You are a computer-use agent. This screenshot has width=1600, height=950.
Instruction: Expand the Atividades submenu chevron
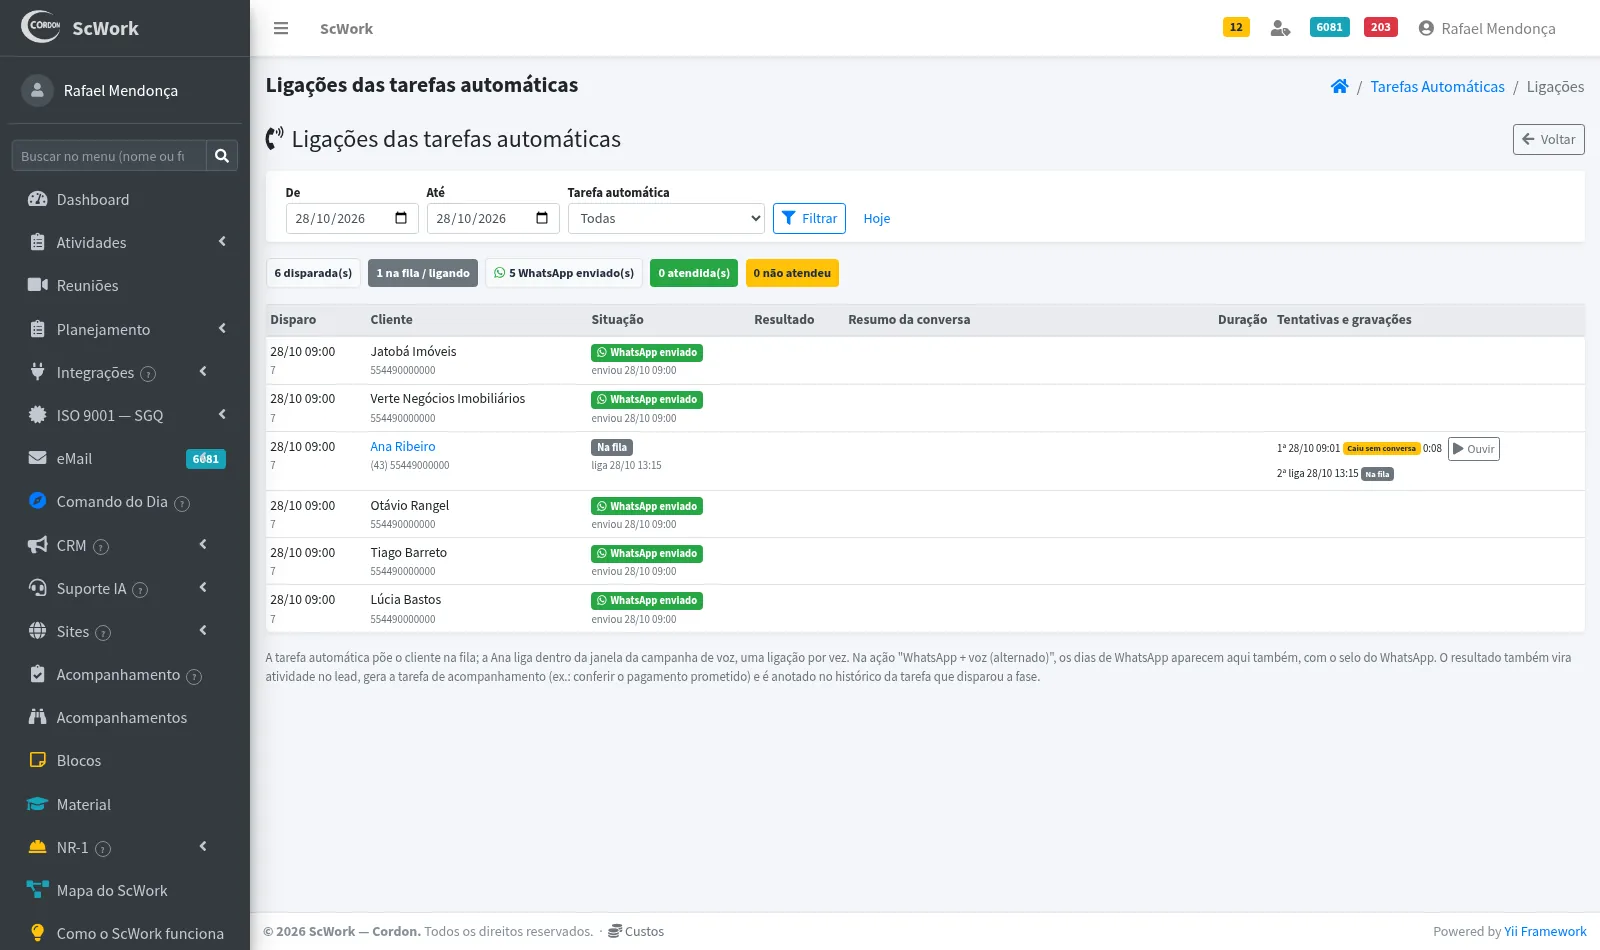(222, 241)
